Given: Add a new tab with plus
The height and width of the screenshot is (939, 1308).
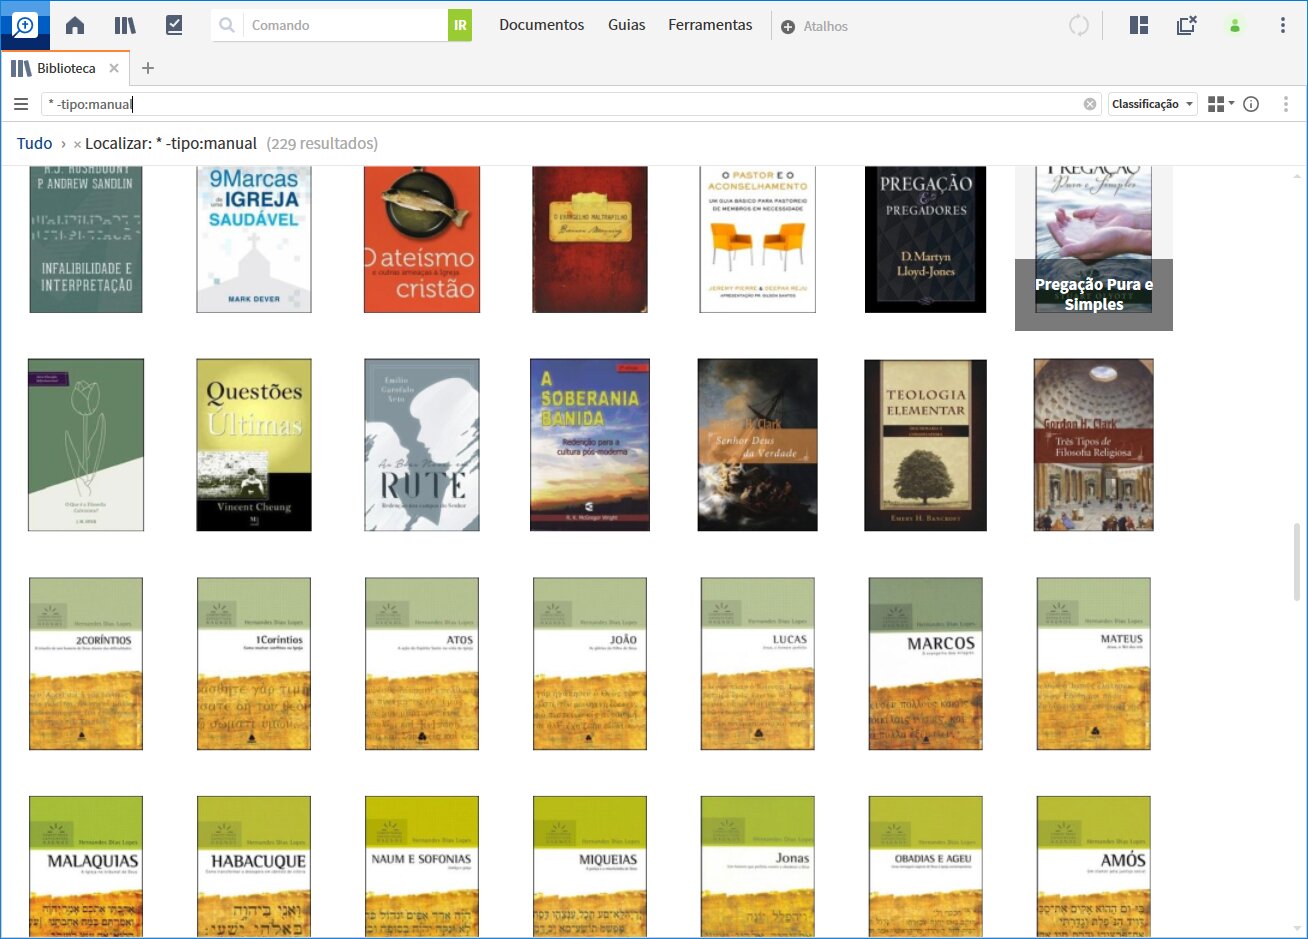Looking at the screenshot, I should [x=148, y=68].
